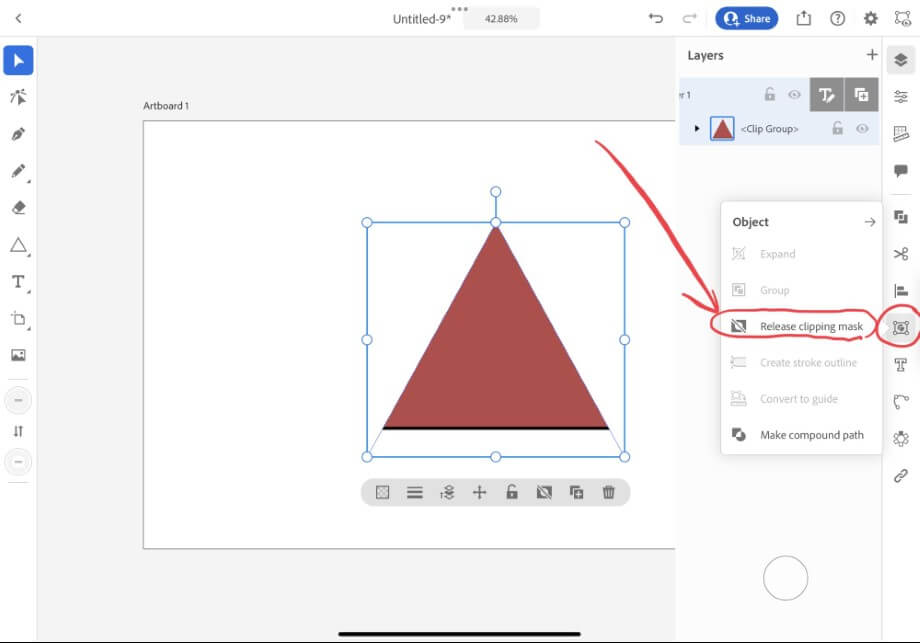Hide the Clip Group layer
920x643 pixels.
862,128
